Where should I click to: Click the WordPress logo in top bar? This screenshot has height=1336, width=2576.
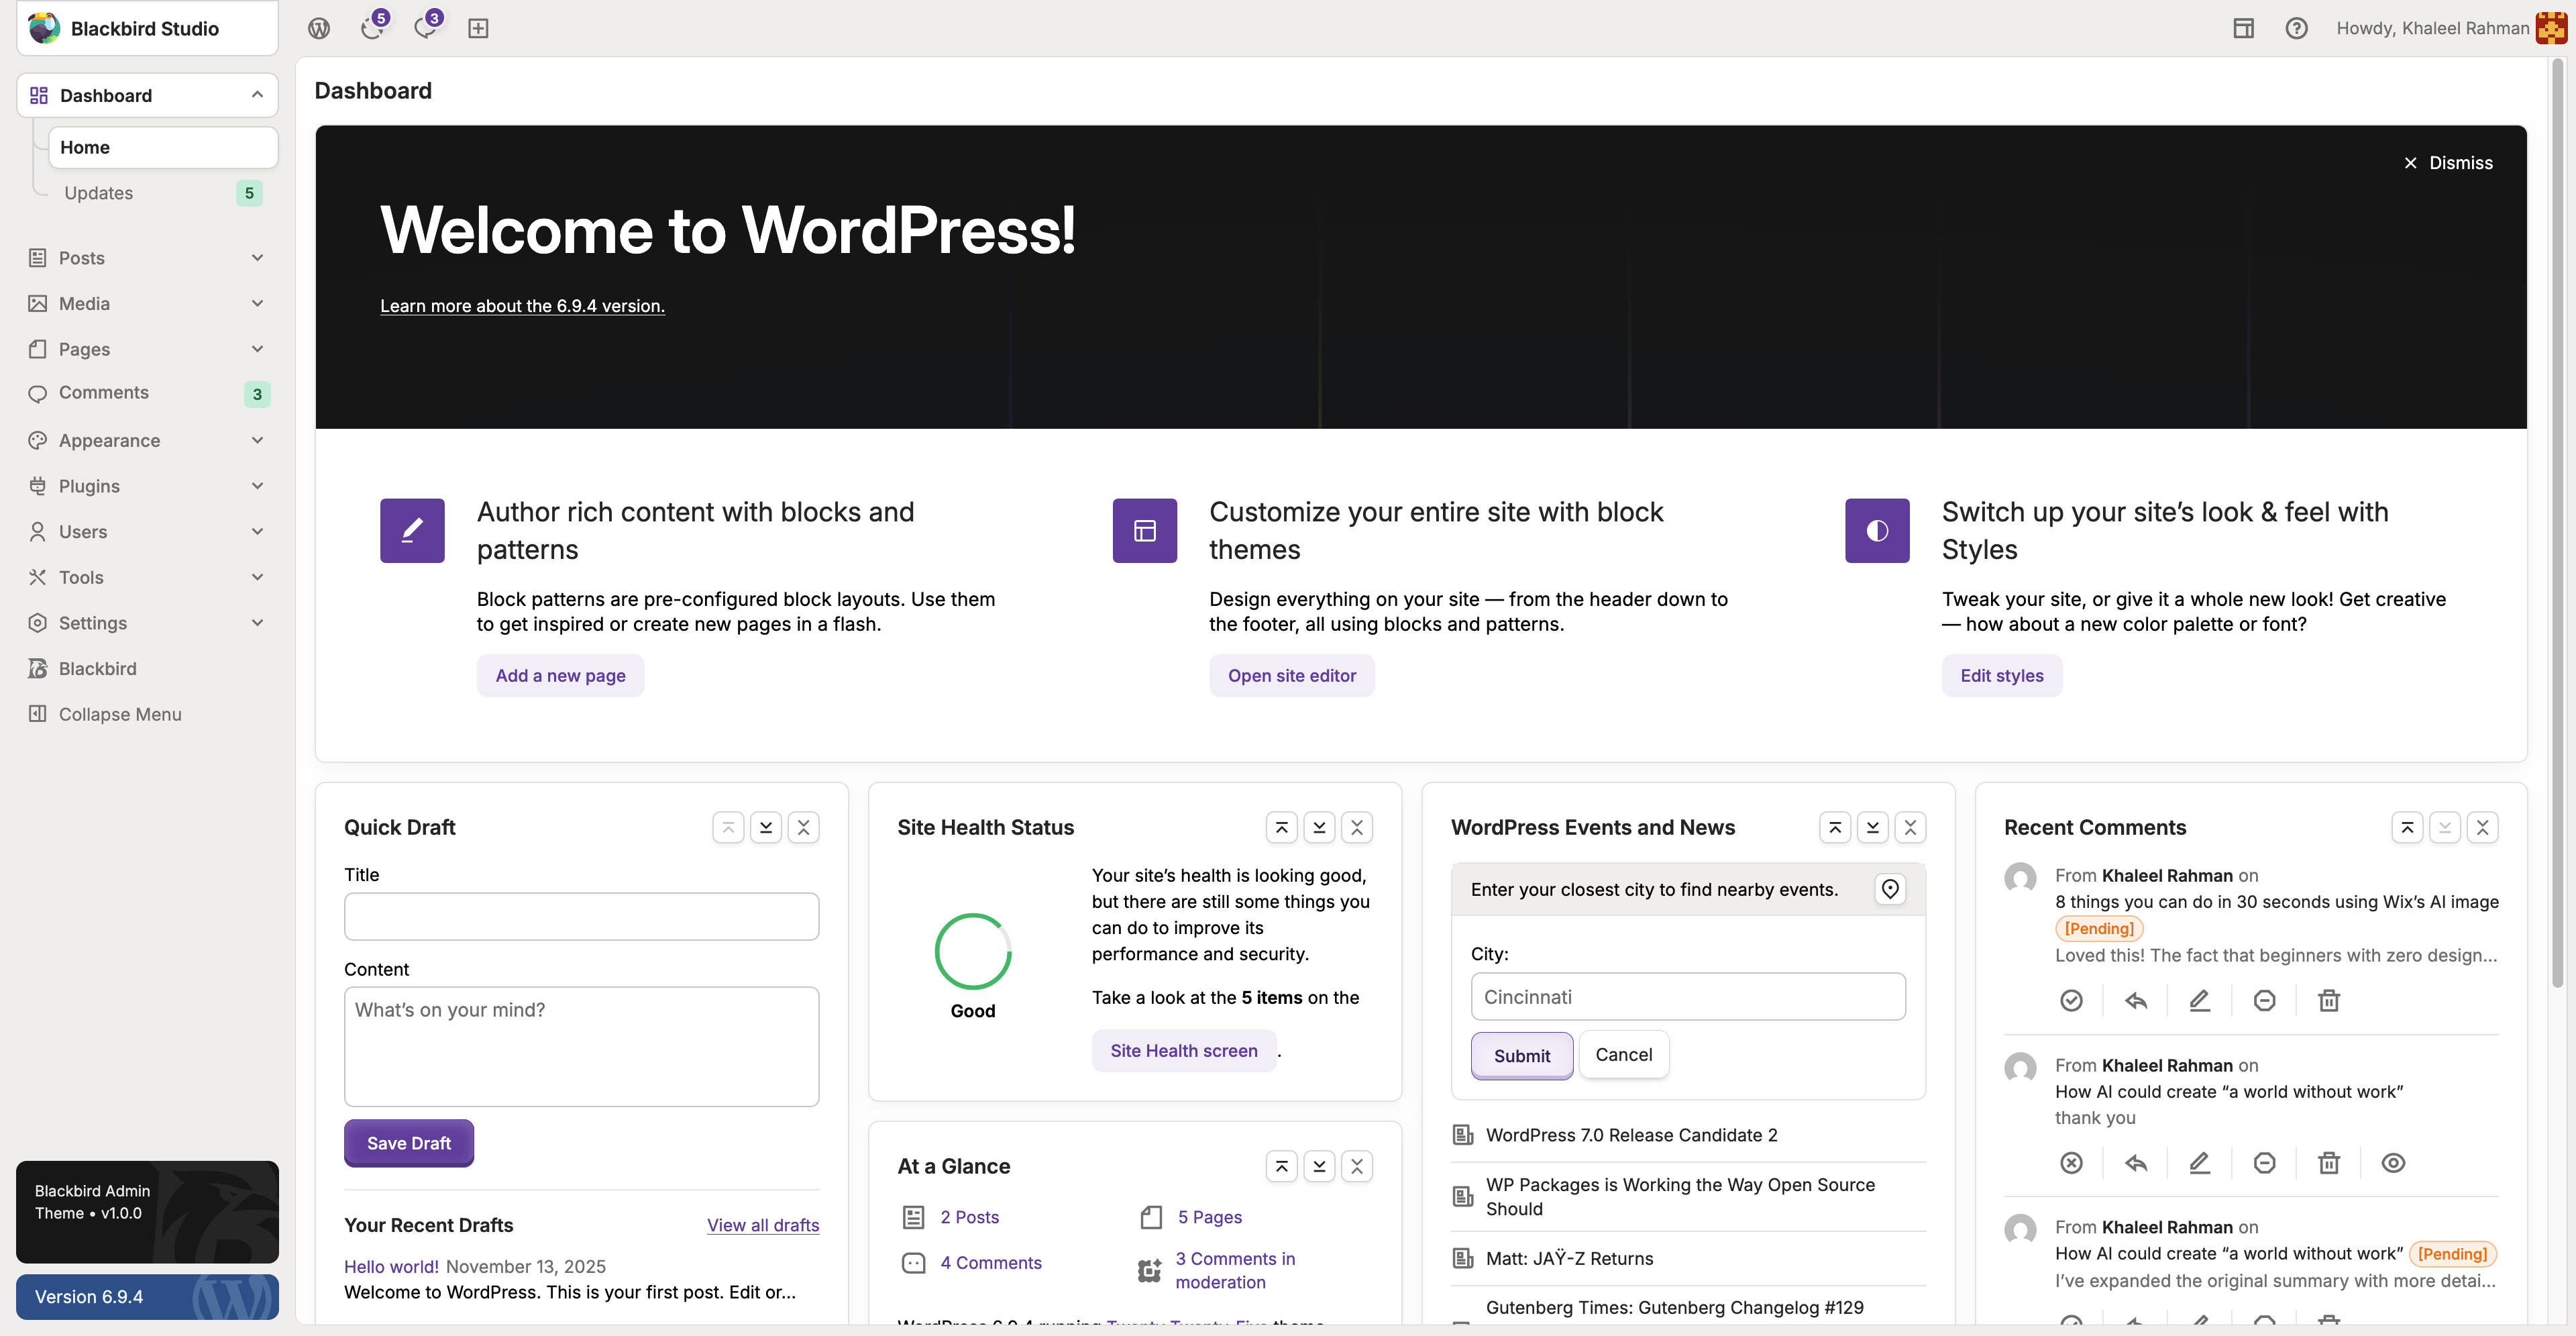click(x=319, y=28)
